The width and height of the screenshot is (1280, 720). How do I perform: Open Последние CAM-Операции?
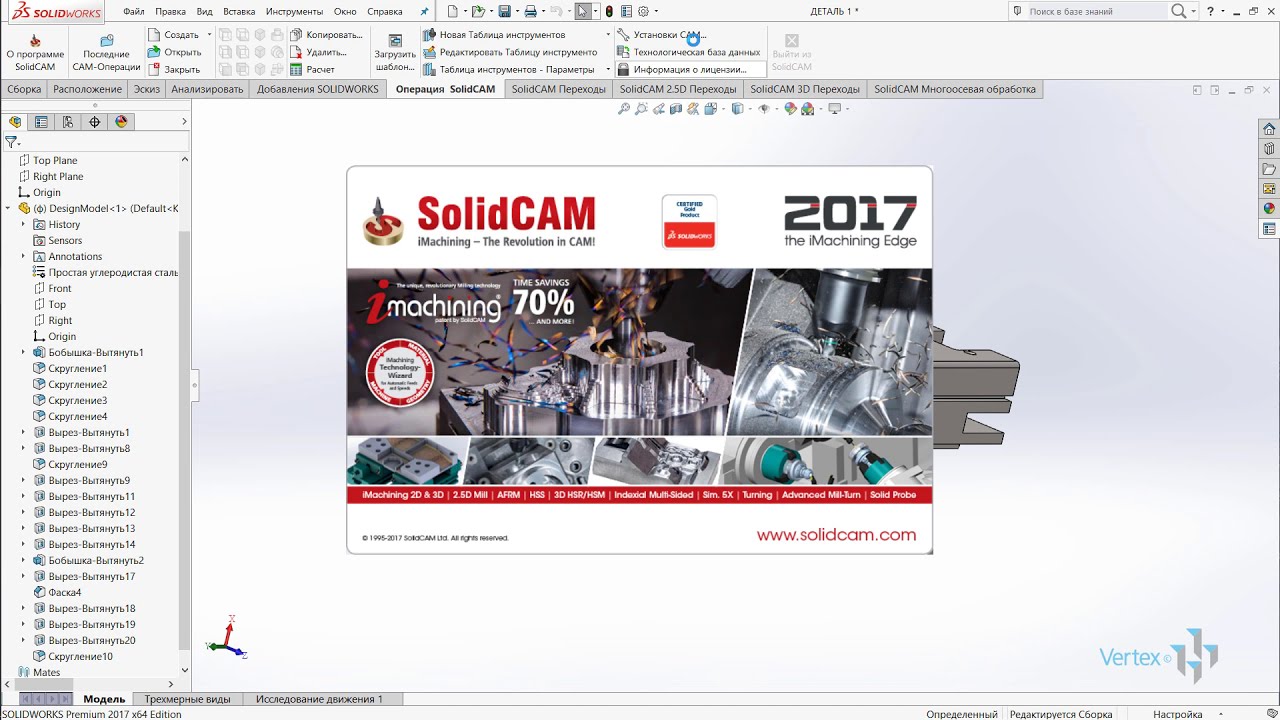tap(106, 52)
